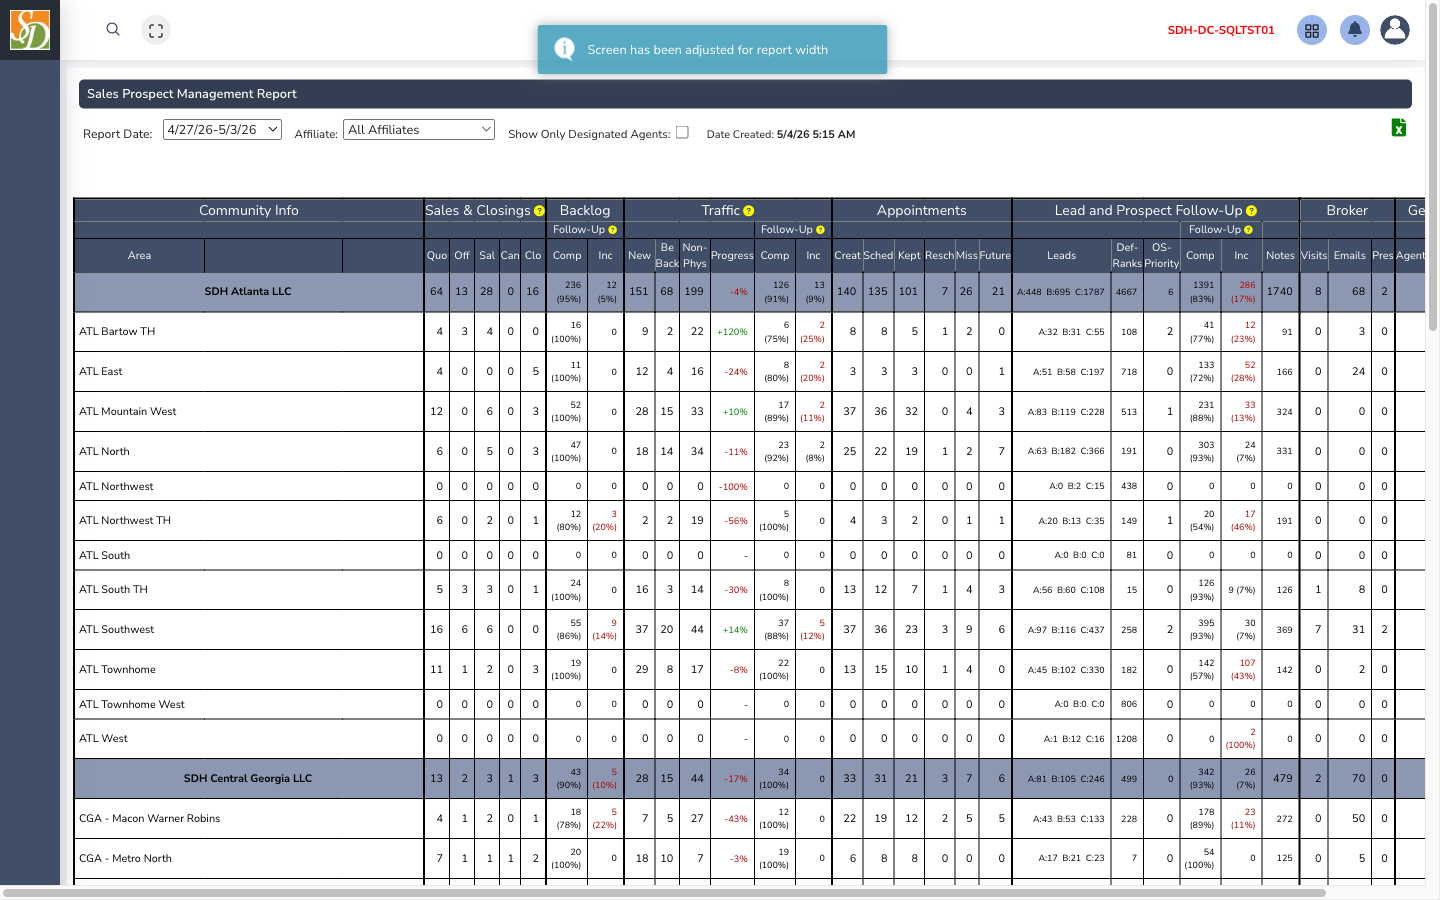
Task: Select the SDH Central Georgia LLC row
Action: coord(749,779)
